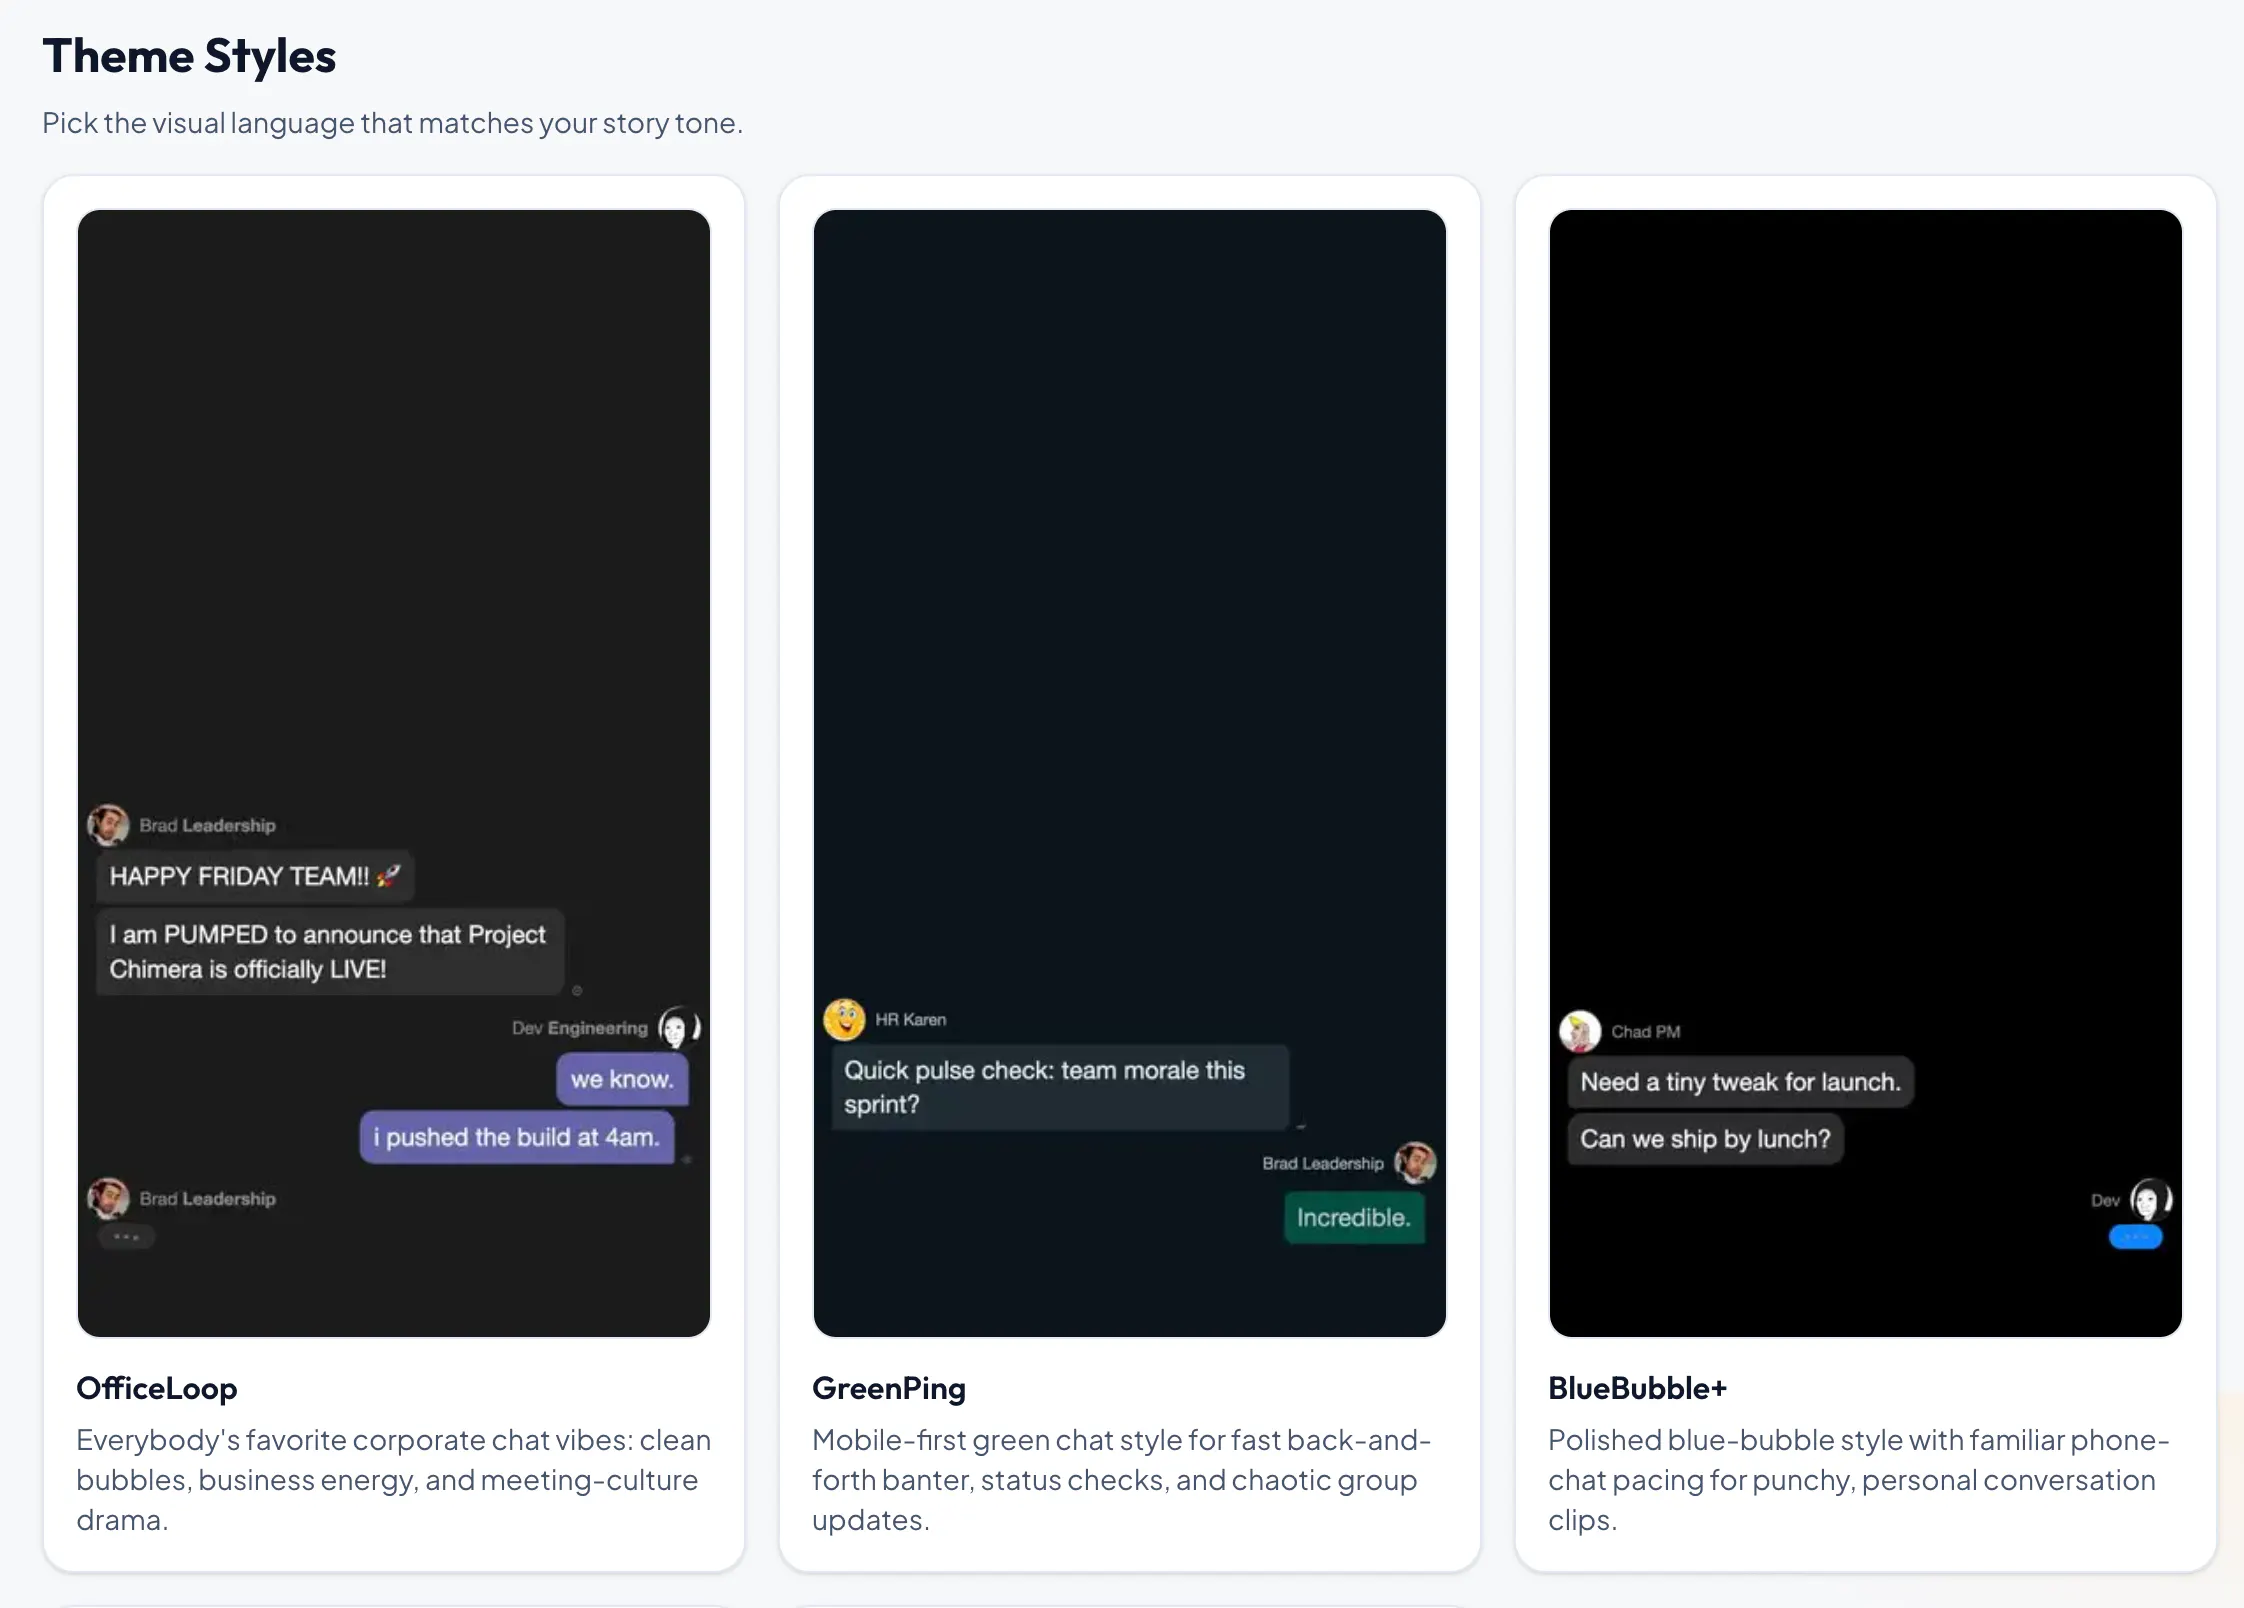
Task: Click the 'Need a tiny tweak for launch.' bubble
Action: [1740, 1082]
